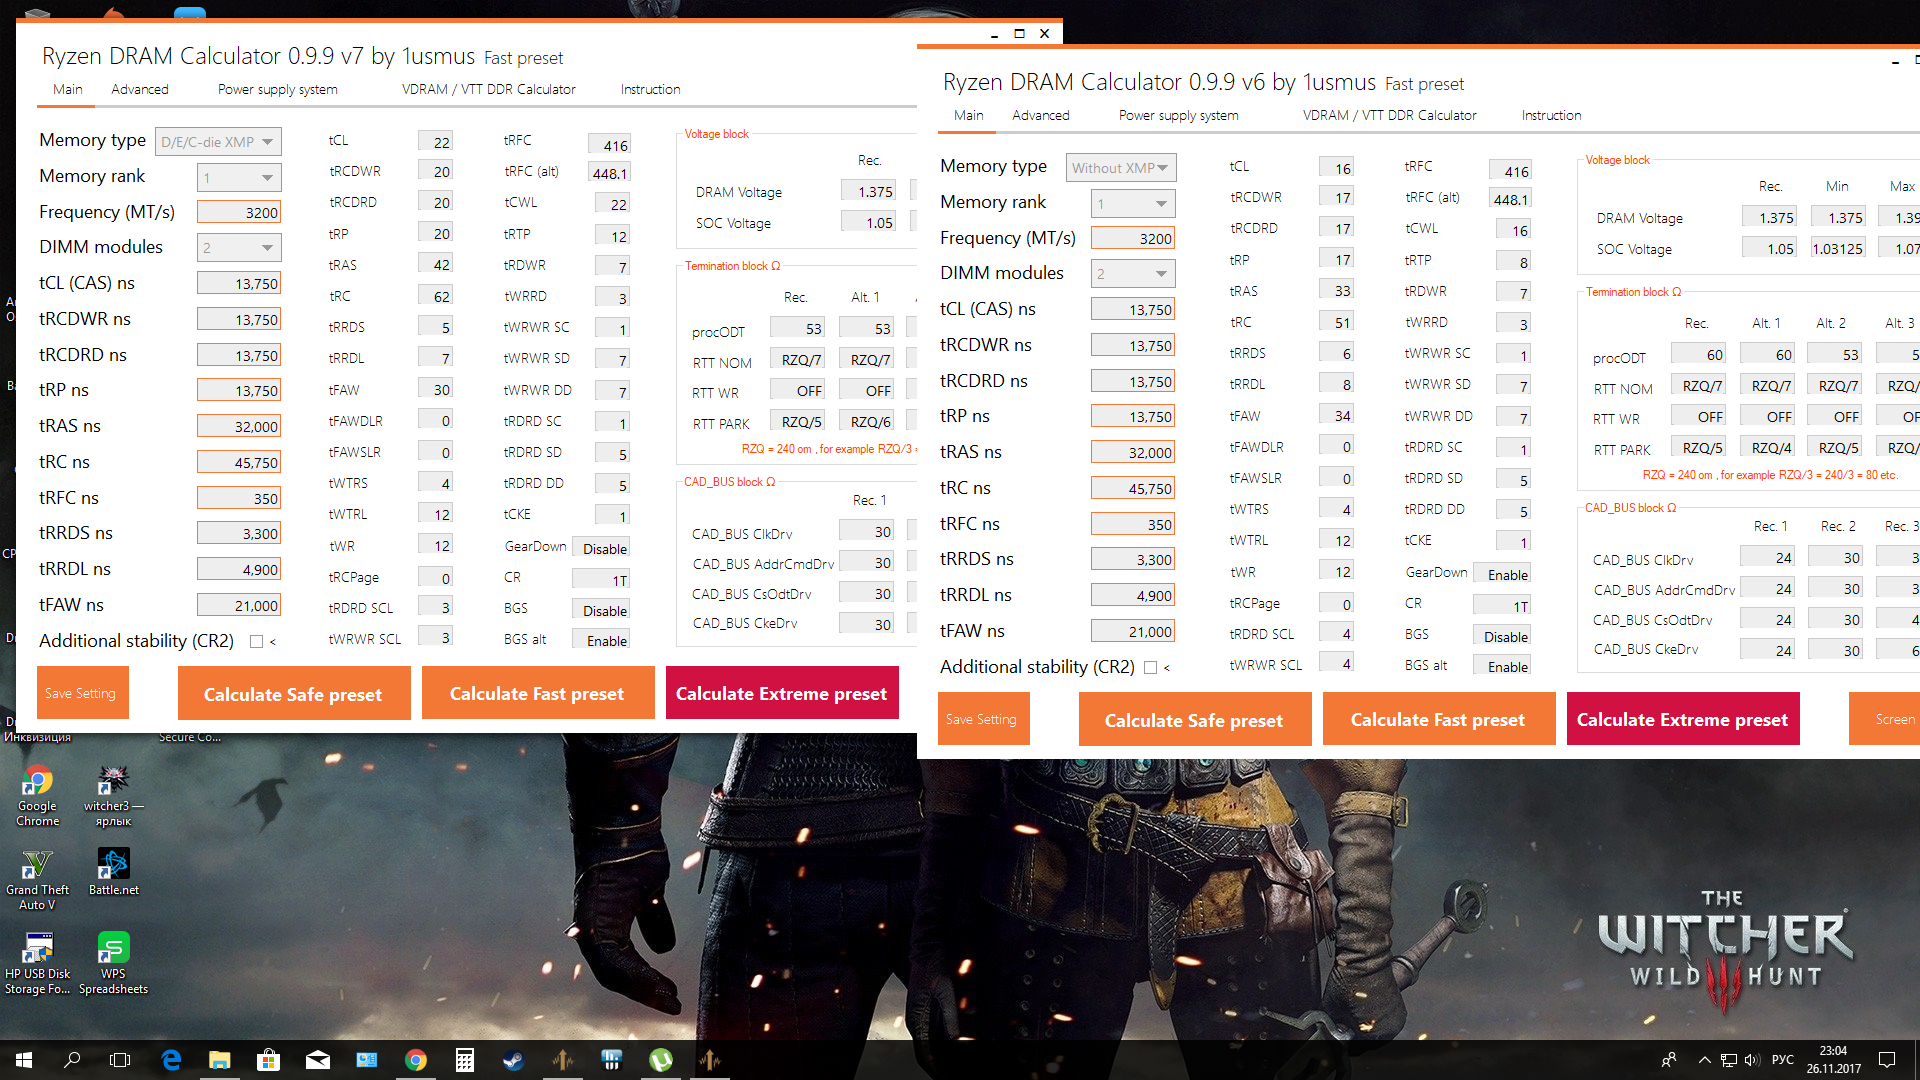The image size is (1920, 1080).
Task: Open Microsoft Edge from the taskbar
Action: pos(171,1060)
